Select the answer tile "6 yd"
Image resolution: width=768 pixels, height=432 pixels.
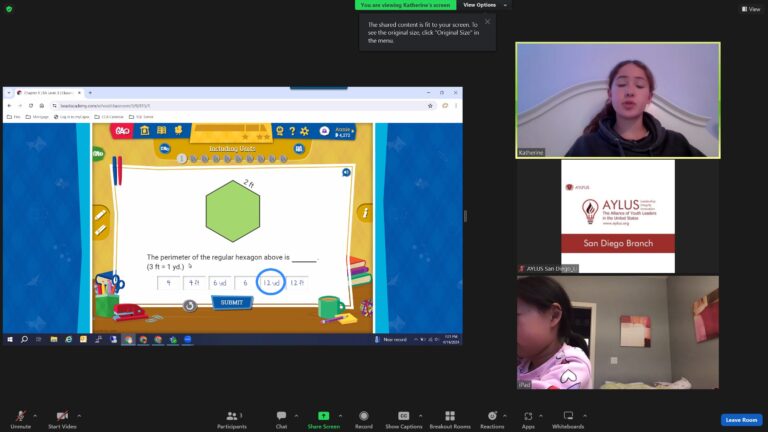(219, 283)
